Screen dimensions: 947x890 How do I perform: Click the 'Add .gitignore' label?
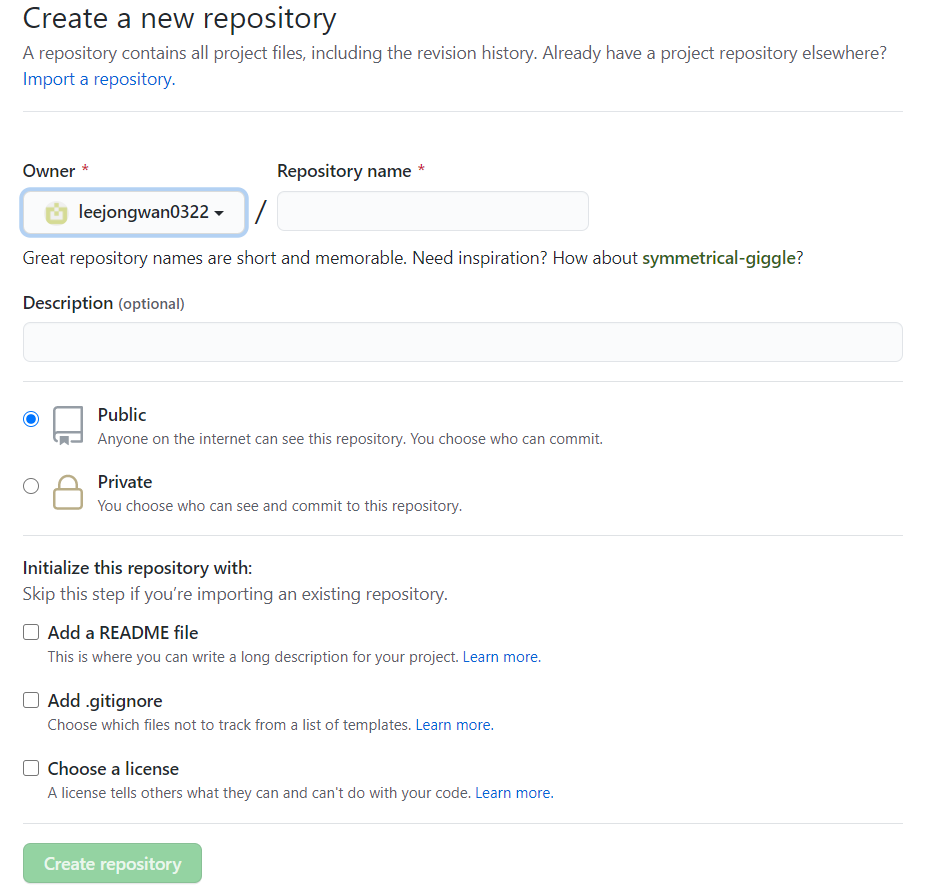[x=105, y=701]
